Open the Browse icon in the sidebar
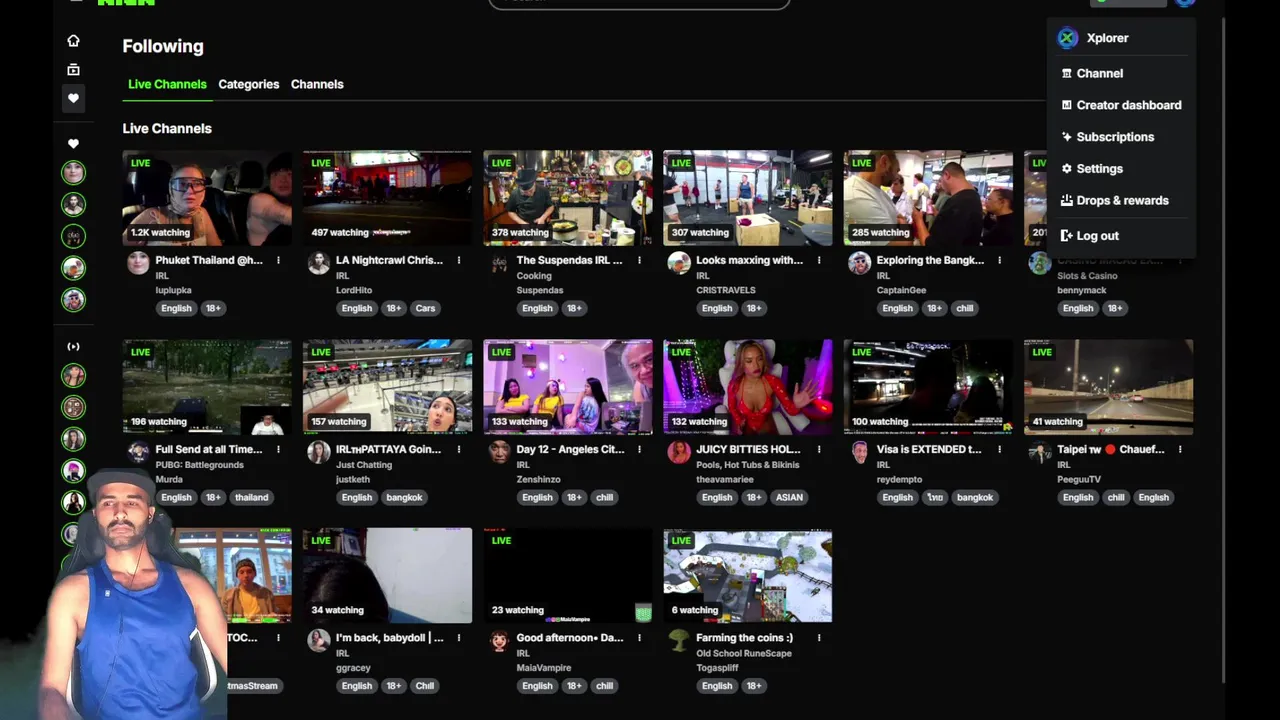Image resolution: width=1280 pixels, height=720 pixels. coord(73,69)
